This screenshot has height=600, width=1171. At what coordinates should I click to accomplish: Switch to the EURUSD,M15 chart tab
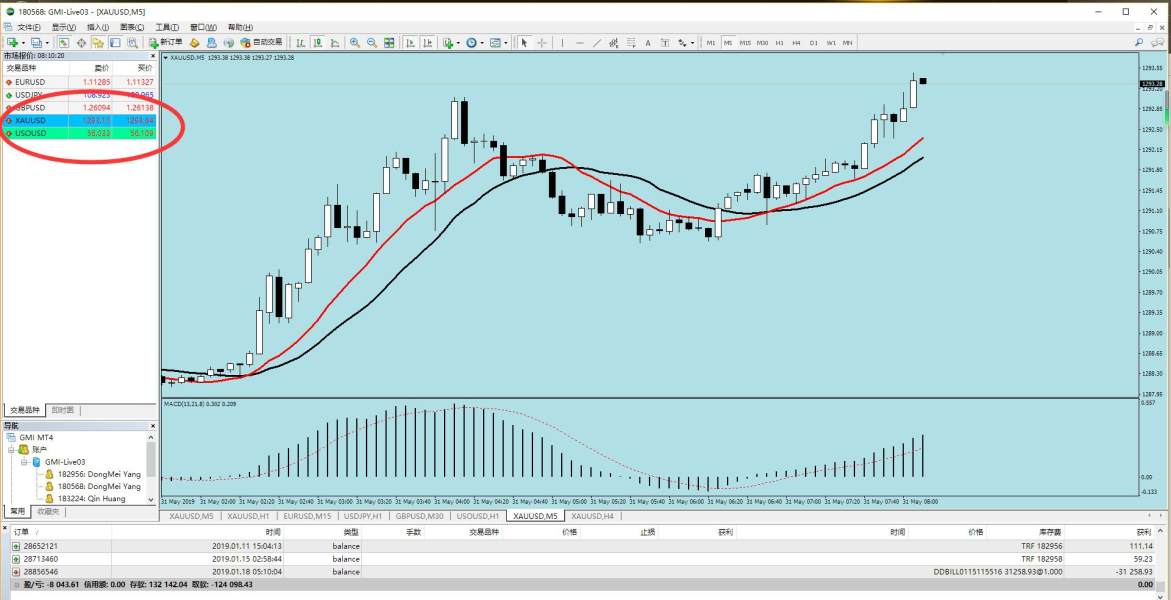(306, 516)
